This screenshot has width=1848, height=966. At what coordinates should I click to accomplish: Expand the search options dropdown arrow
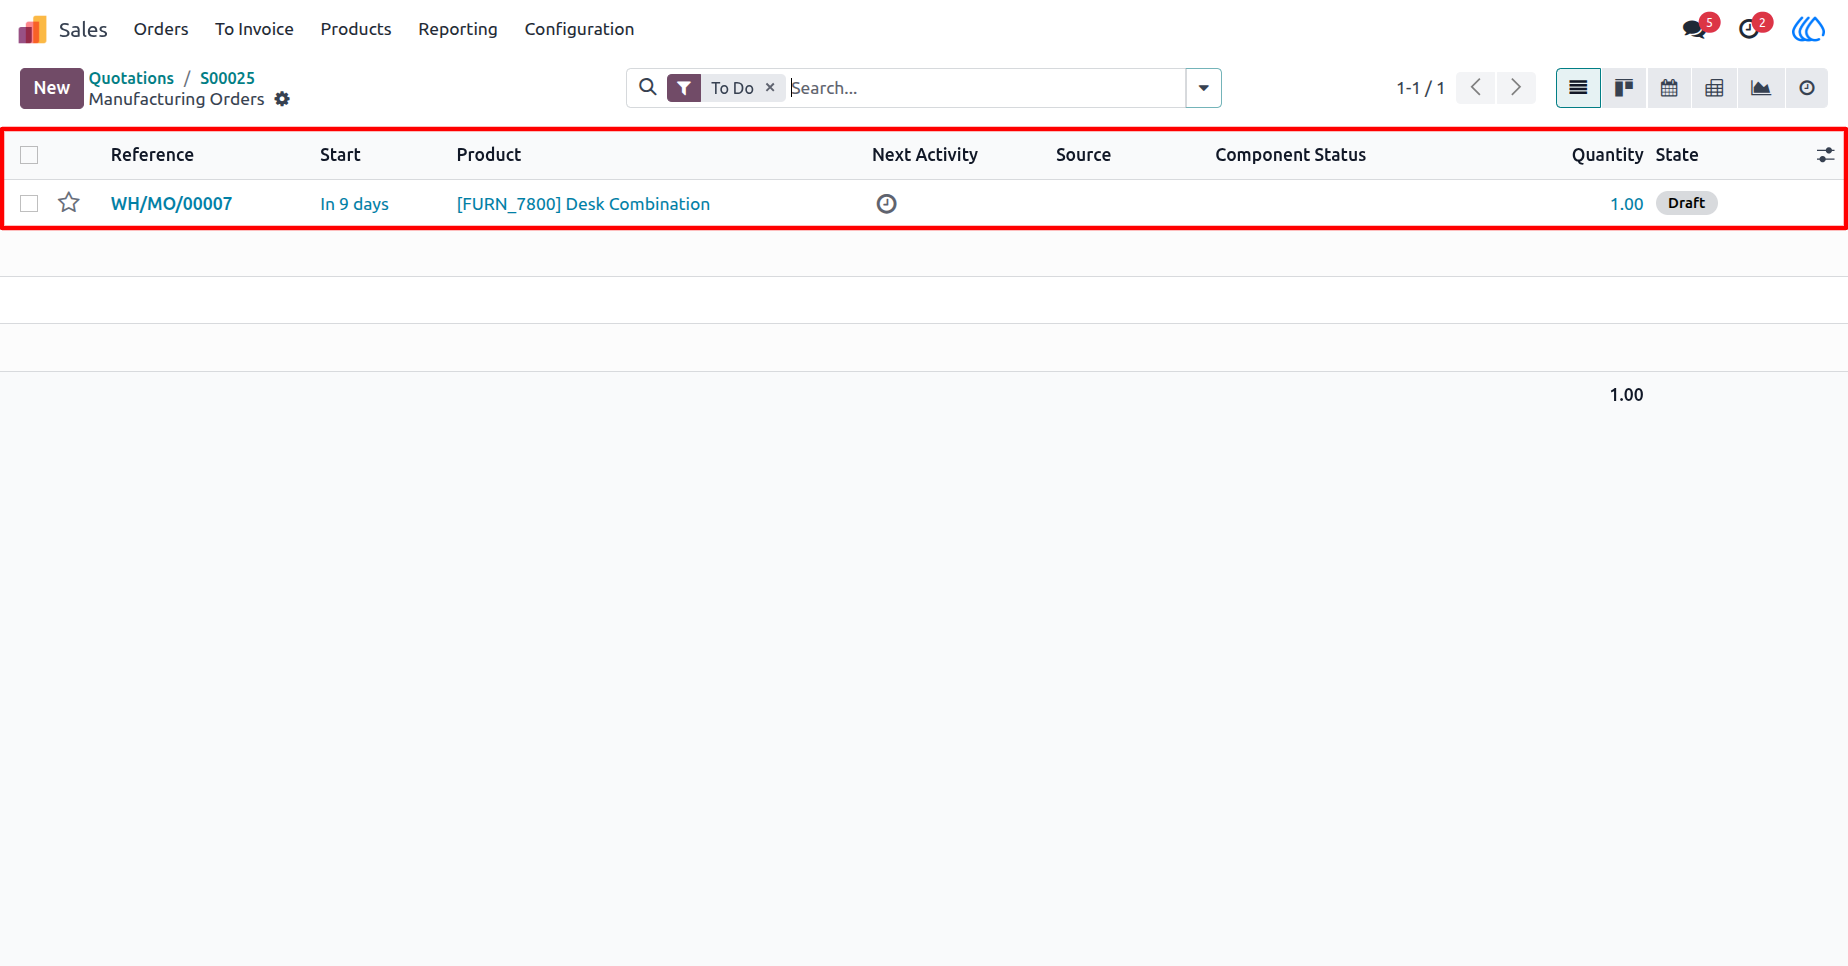[1203, 88]
